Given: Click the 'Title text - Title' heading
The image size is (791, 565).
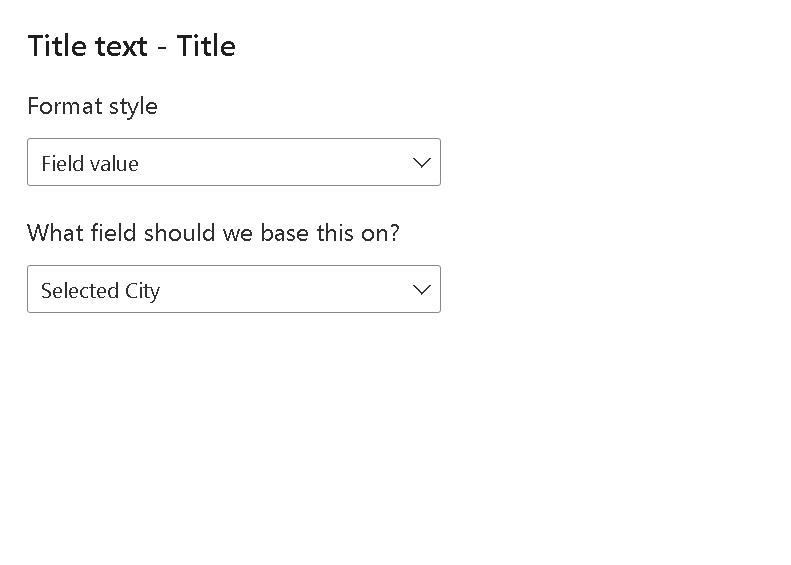Looking at the screenshot, I should pos(131,46).
